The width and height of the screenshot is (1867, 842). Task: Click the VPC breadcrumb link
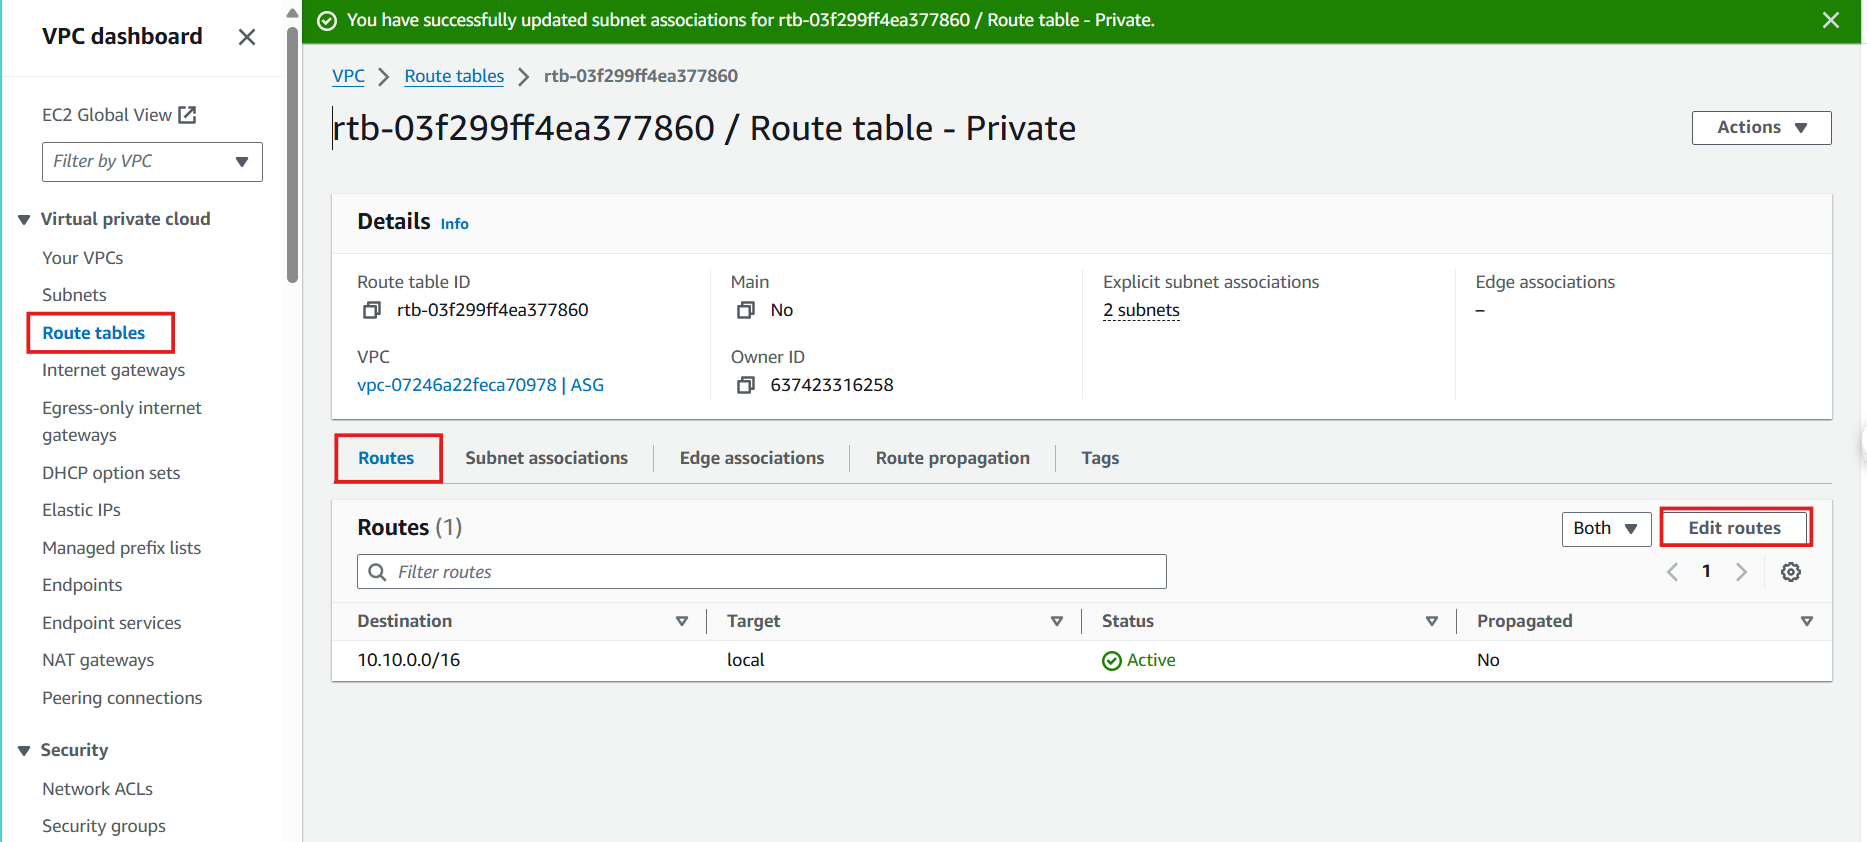click(348, 76)
